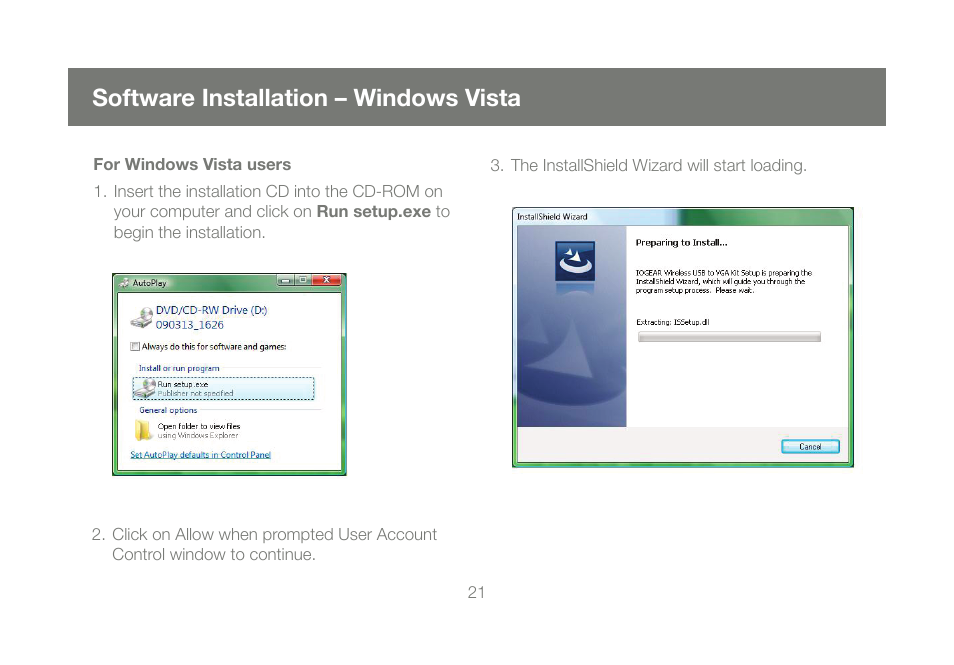954x665 pixels.
Task: Click the yellow folder icon in AutoPlay
Action: click(x=144, y=430)
